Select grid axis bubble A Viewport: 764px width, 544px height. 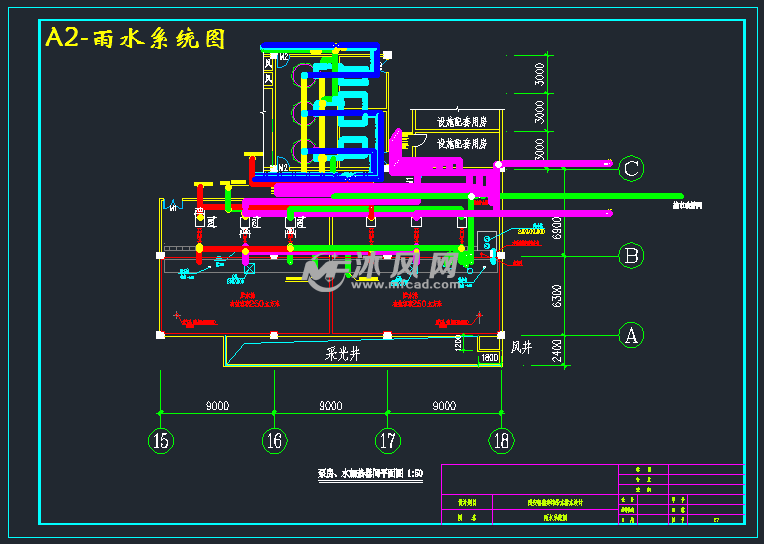coord(630,335)
